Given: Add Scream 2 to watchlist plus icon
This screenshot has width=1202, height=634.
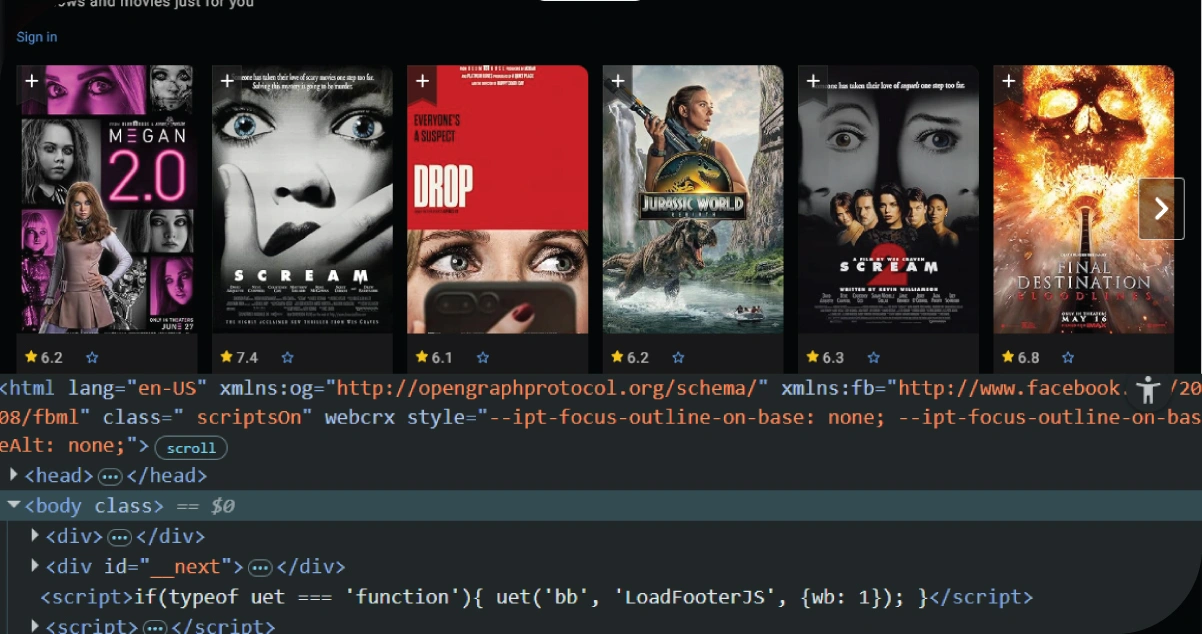Looking at the screenshot, I should click(x=812, y=81).
